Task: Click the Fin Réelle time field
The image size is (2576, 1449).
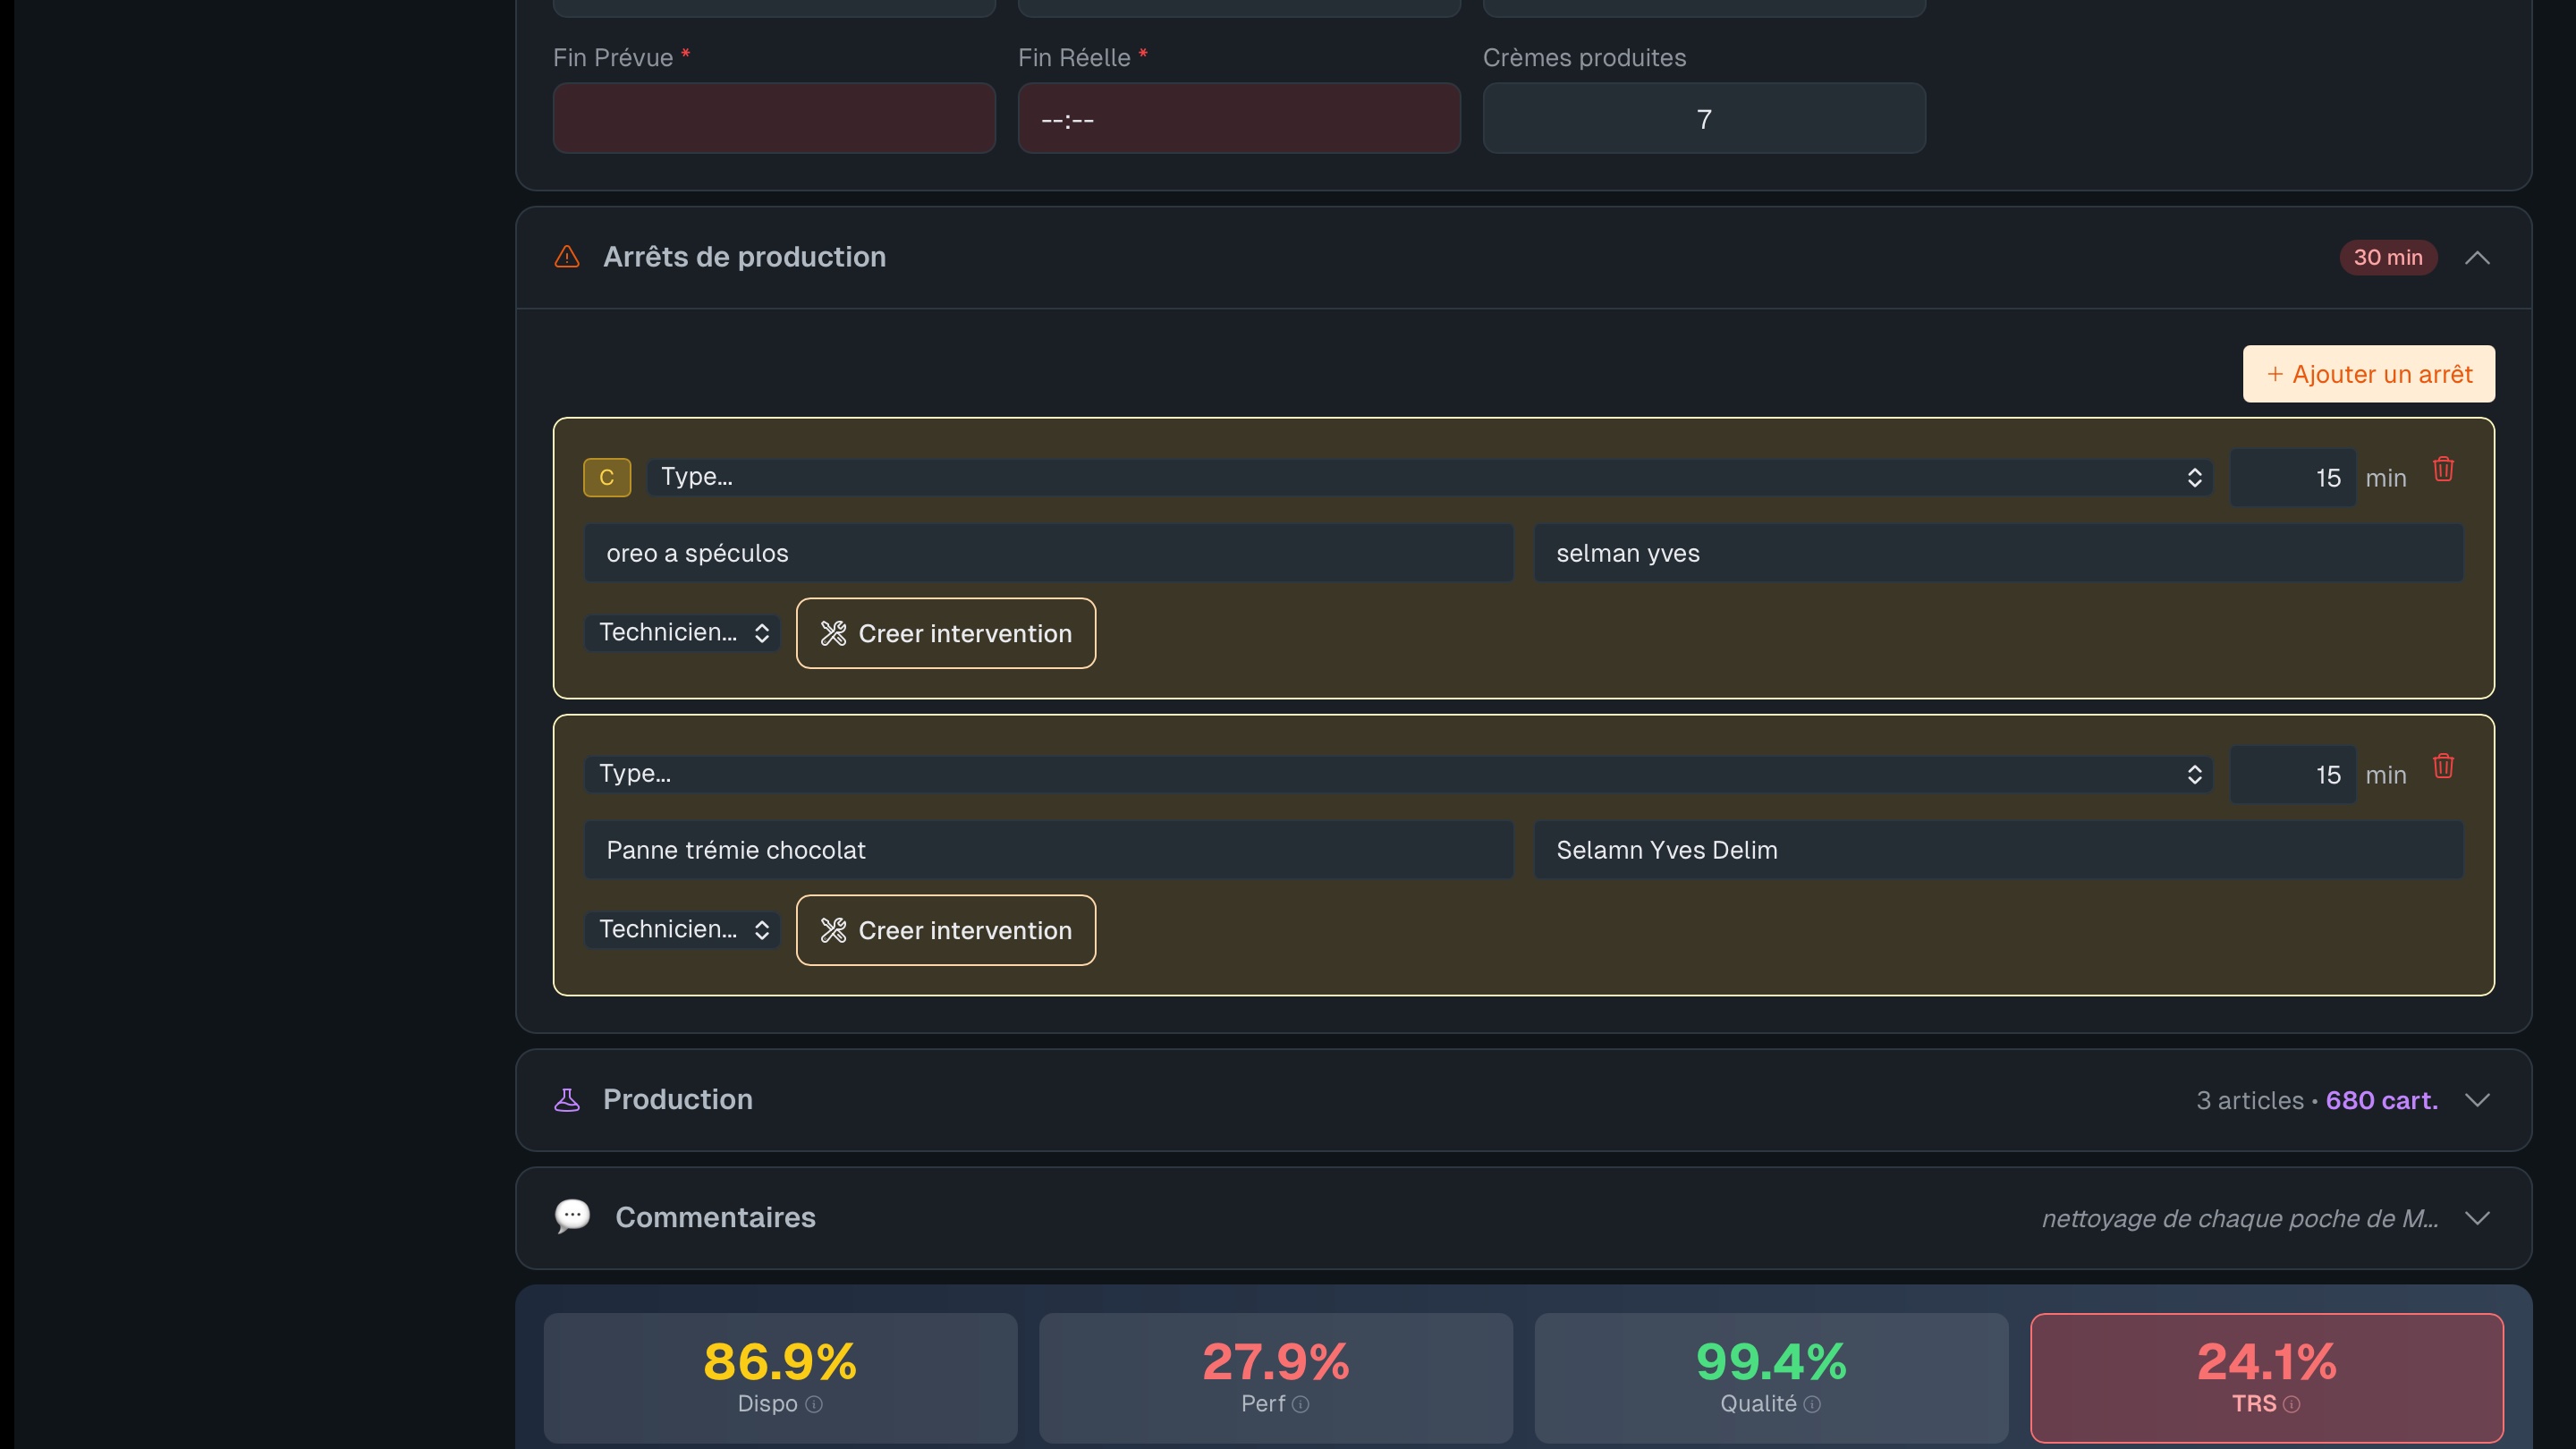Action: click(1238, 119)
